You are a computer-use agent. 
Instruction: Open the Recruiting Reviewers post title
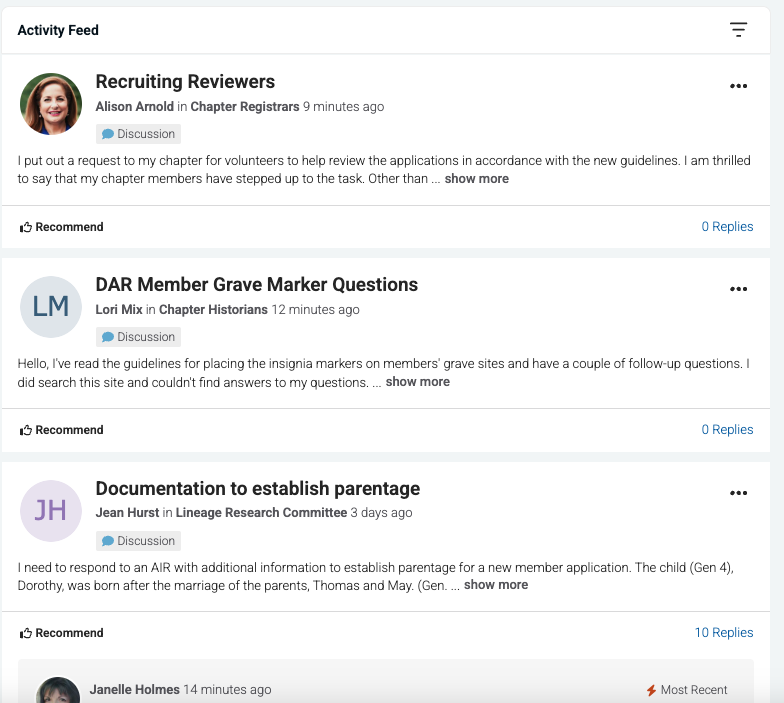pyautogui.click(x=186, y=82)
